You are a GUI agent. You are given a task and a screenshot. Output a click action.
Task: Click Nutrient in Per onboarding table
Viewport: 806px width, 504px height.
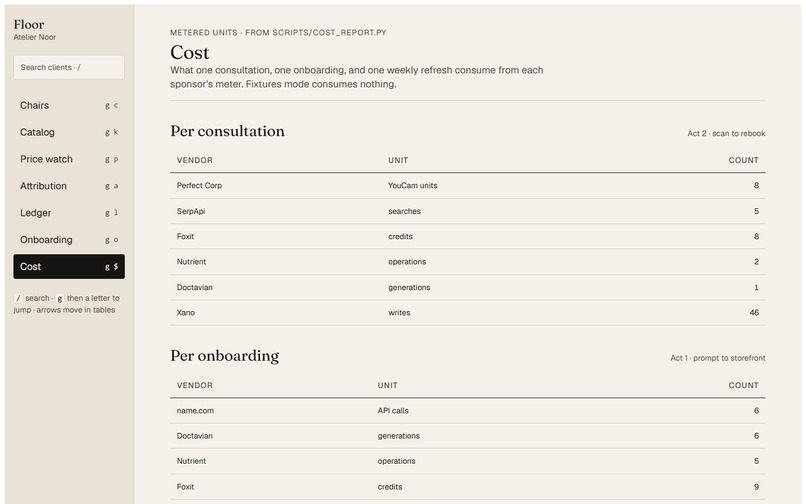coord(191,461)
